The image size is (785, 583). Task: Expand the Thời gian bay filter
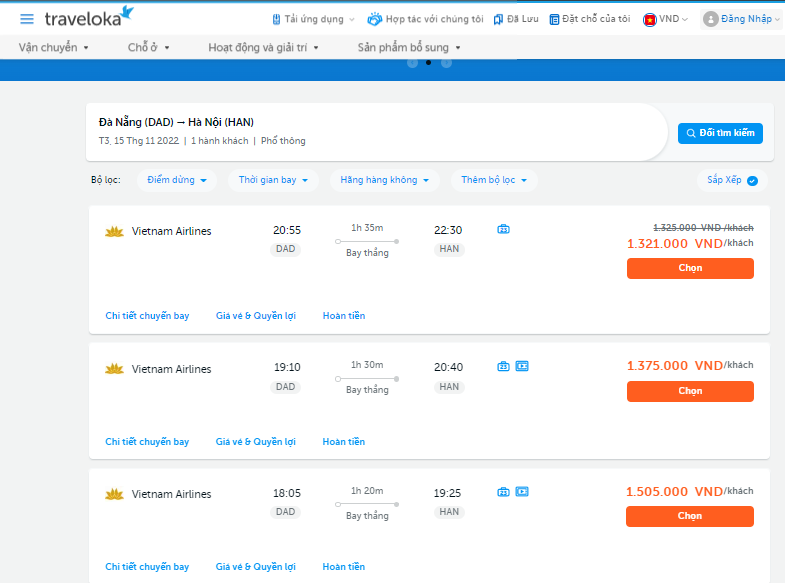(275, 180)
